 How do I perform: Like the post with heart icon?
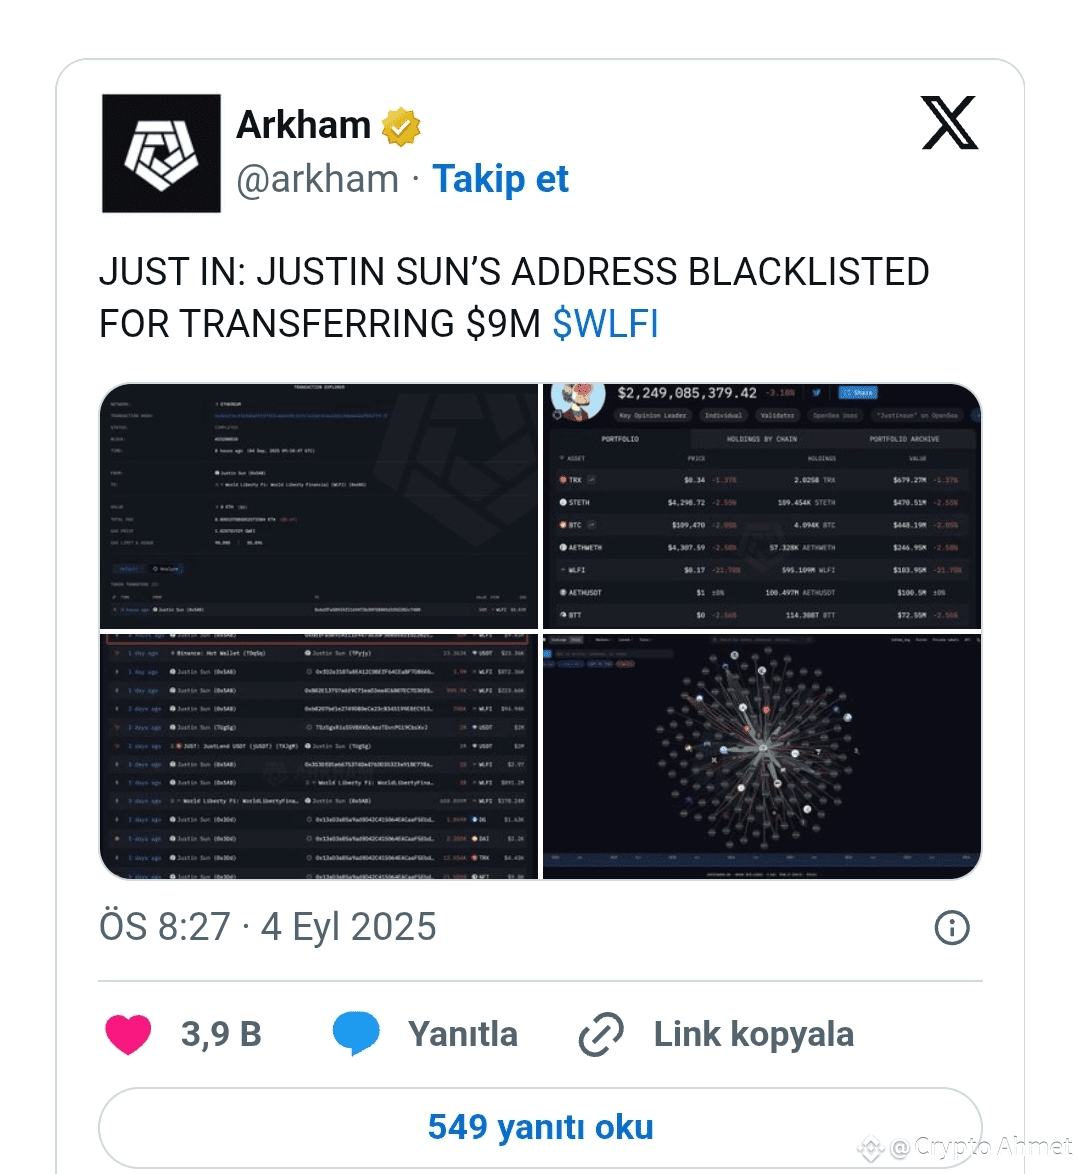point(128,1034)
